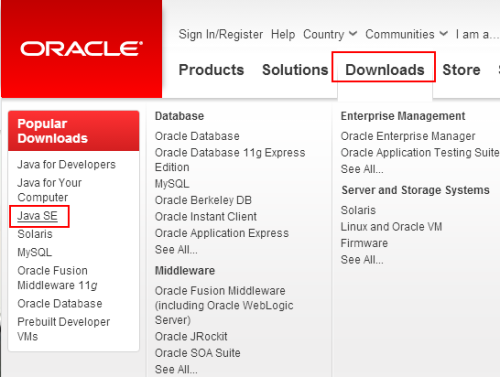Click the Database section heading
Image resolution: width=500 pixels, height=377 pixels.
[179, 116]
